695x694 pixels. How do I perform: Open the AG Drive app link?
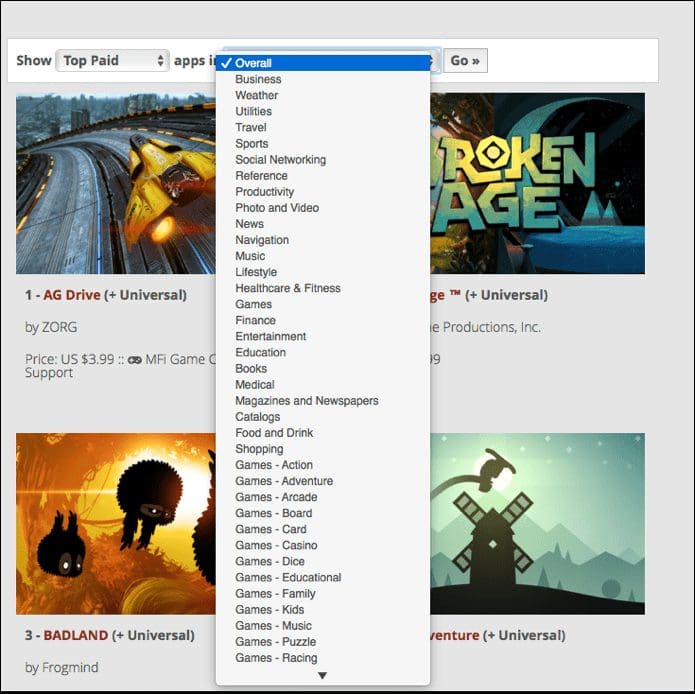[x=71, y=295]
